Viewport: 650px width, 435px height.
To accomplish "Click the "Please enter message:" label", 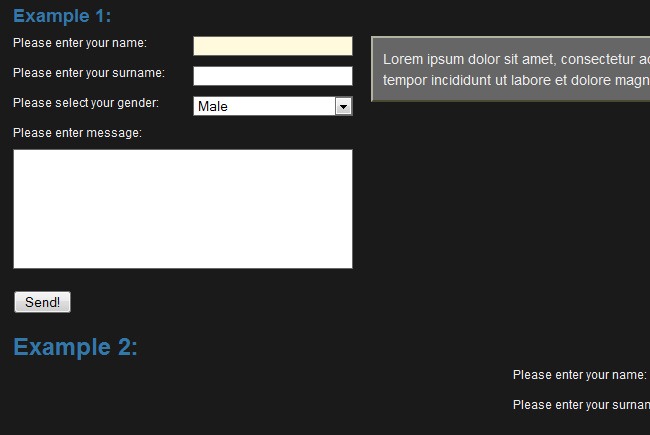I will coord(77,133).
